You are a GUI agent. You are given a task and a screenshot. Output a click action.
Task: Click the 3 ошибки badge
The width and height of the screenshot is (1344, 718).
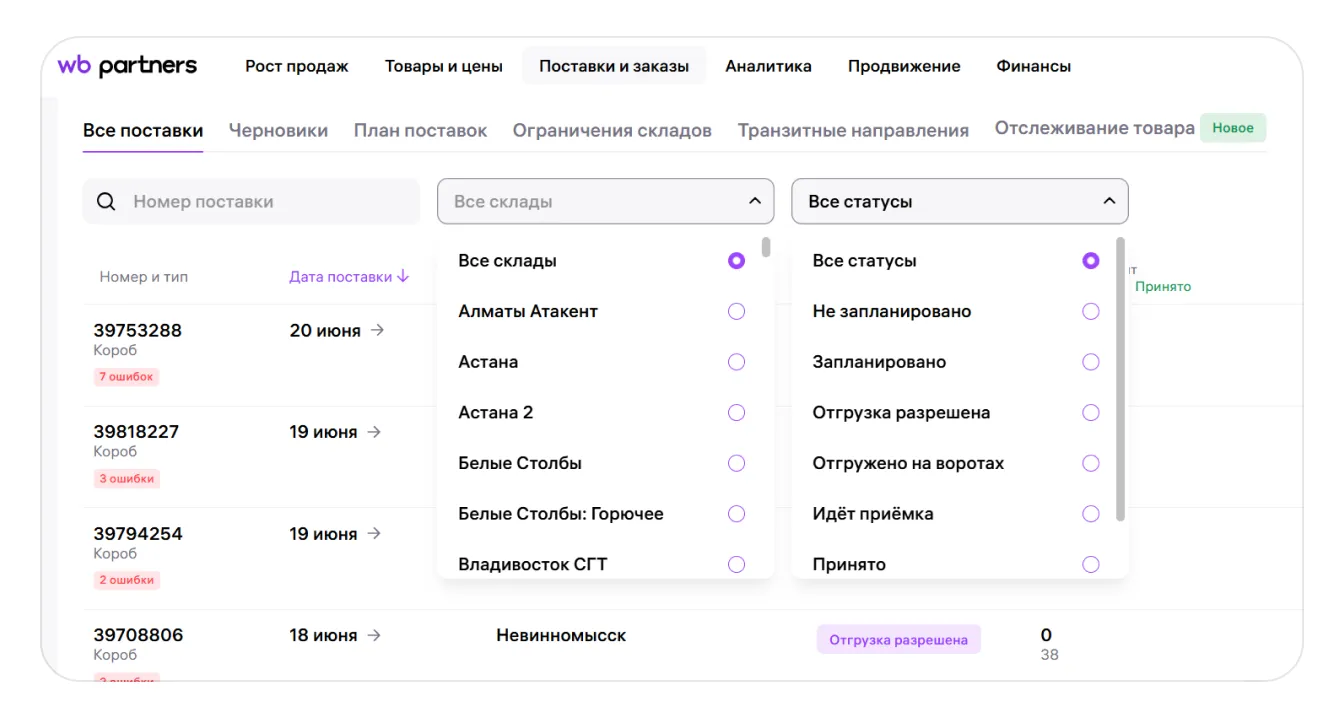pos(127,479)
